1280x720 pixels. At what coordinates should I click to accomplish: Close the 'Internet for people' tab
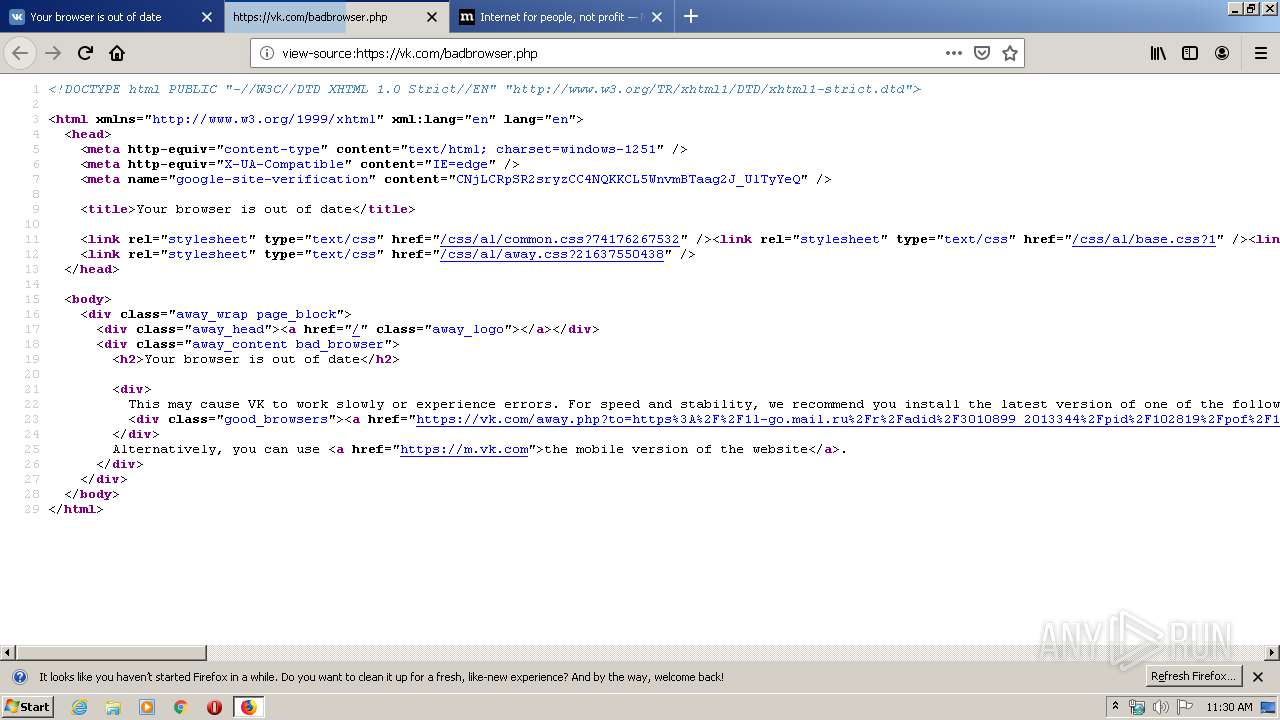656,17
